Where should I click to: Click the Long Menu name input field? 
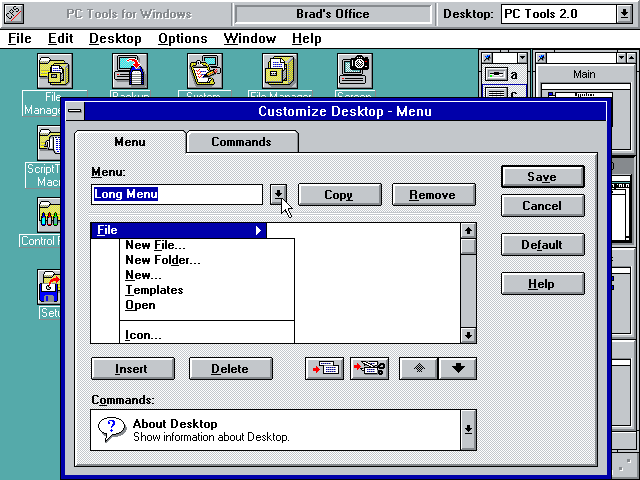[177, 194]
